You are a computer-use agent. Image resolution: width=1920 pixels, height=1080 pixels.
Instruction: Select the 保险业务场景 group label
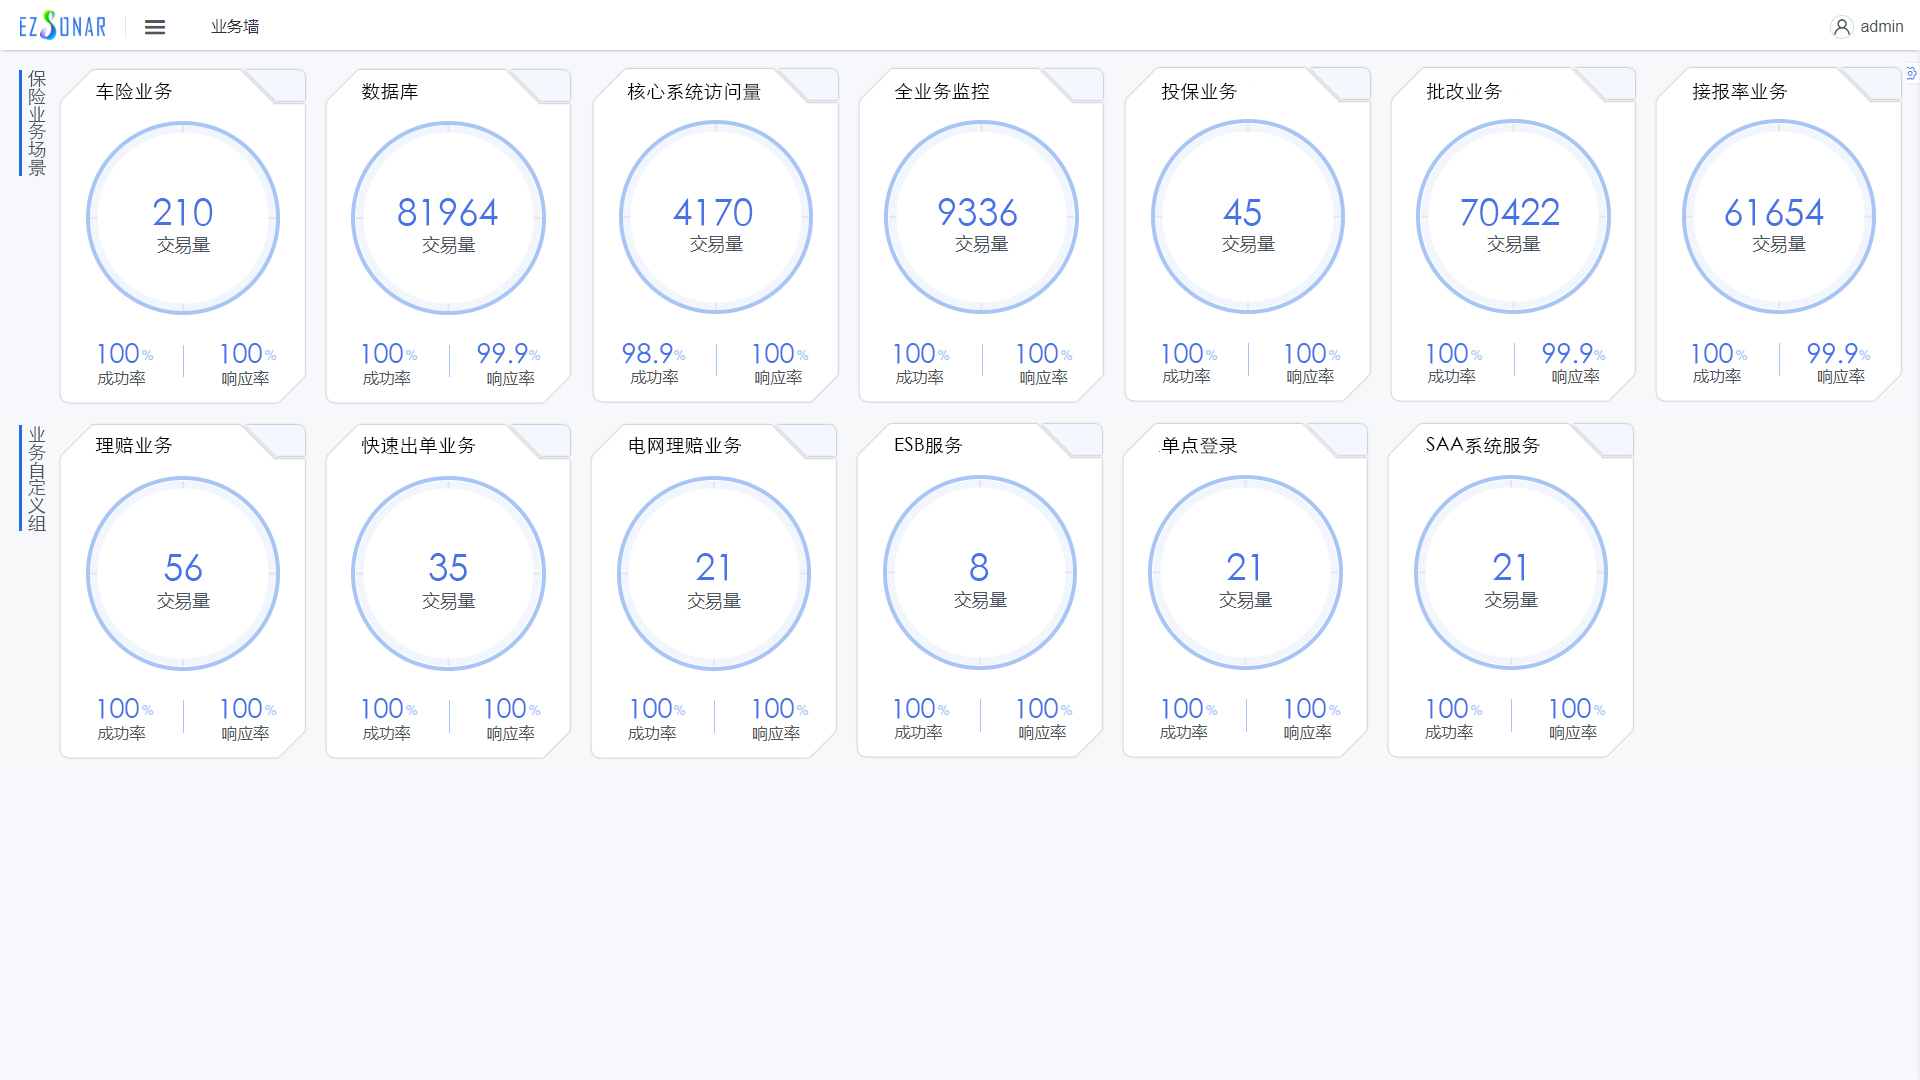coord(36,123)
